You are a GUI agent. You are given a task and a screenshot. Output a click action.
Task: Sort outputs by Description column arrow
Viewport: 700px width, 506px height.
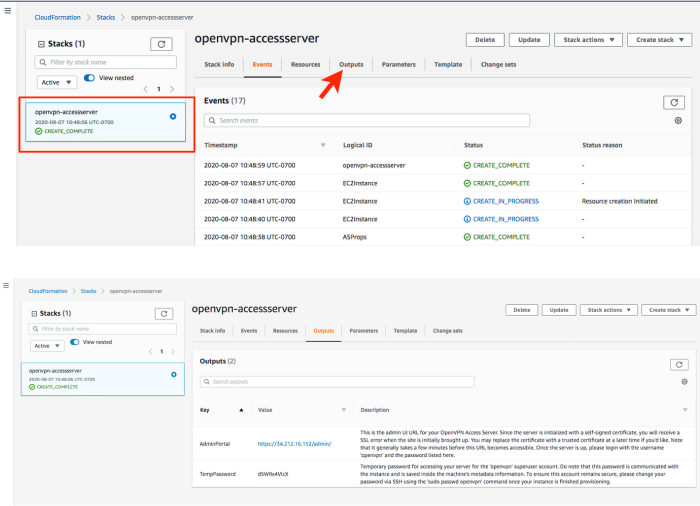(685, 410)
